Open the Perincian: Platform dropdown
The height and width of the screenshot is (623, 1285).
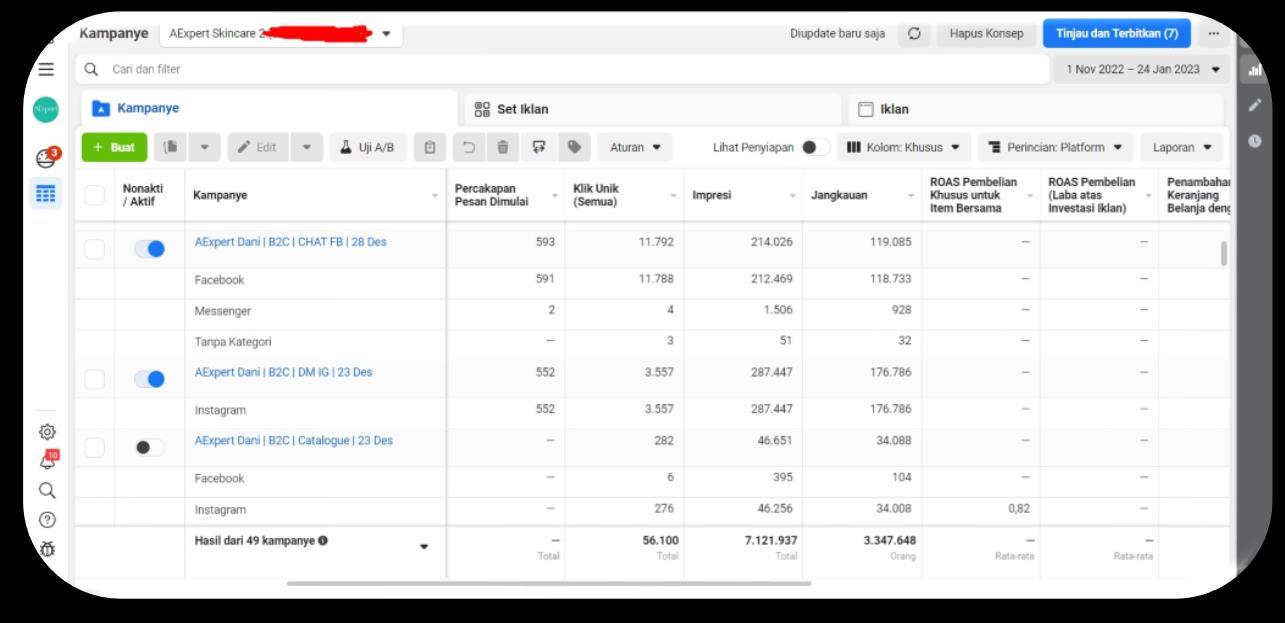click(x=1055, y=148)
